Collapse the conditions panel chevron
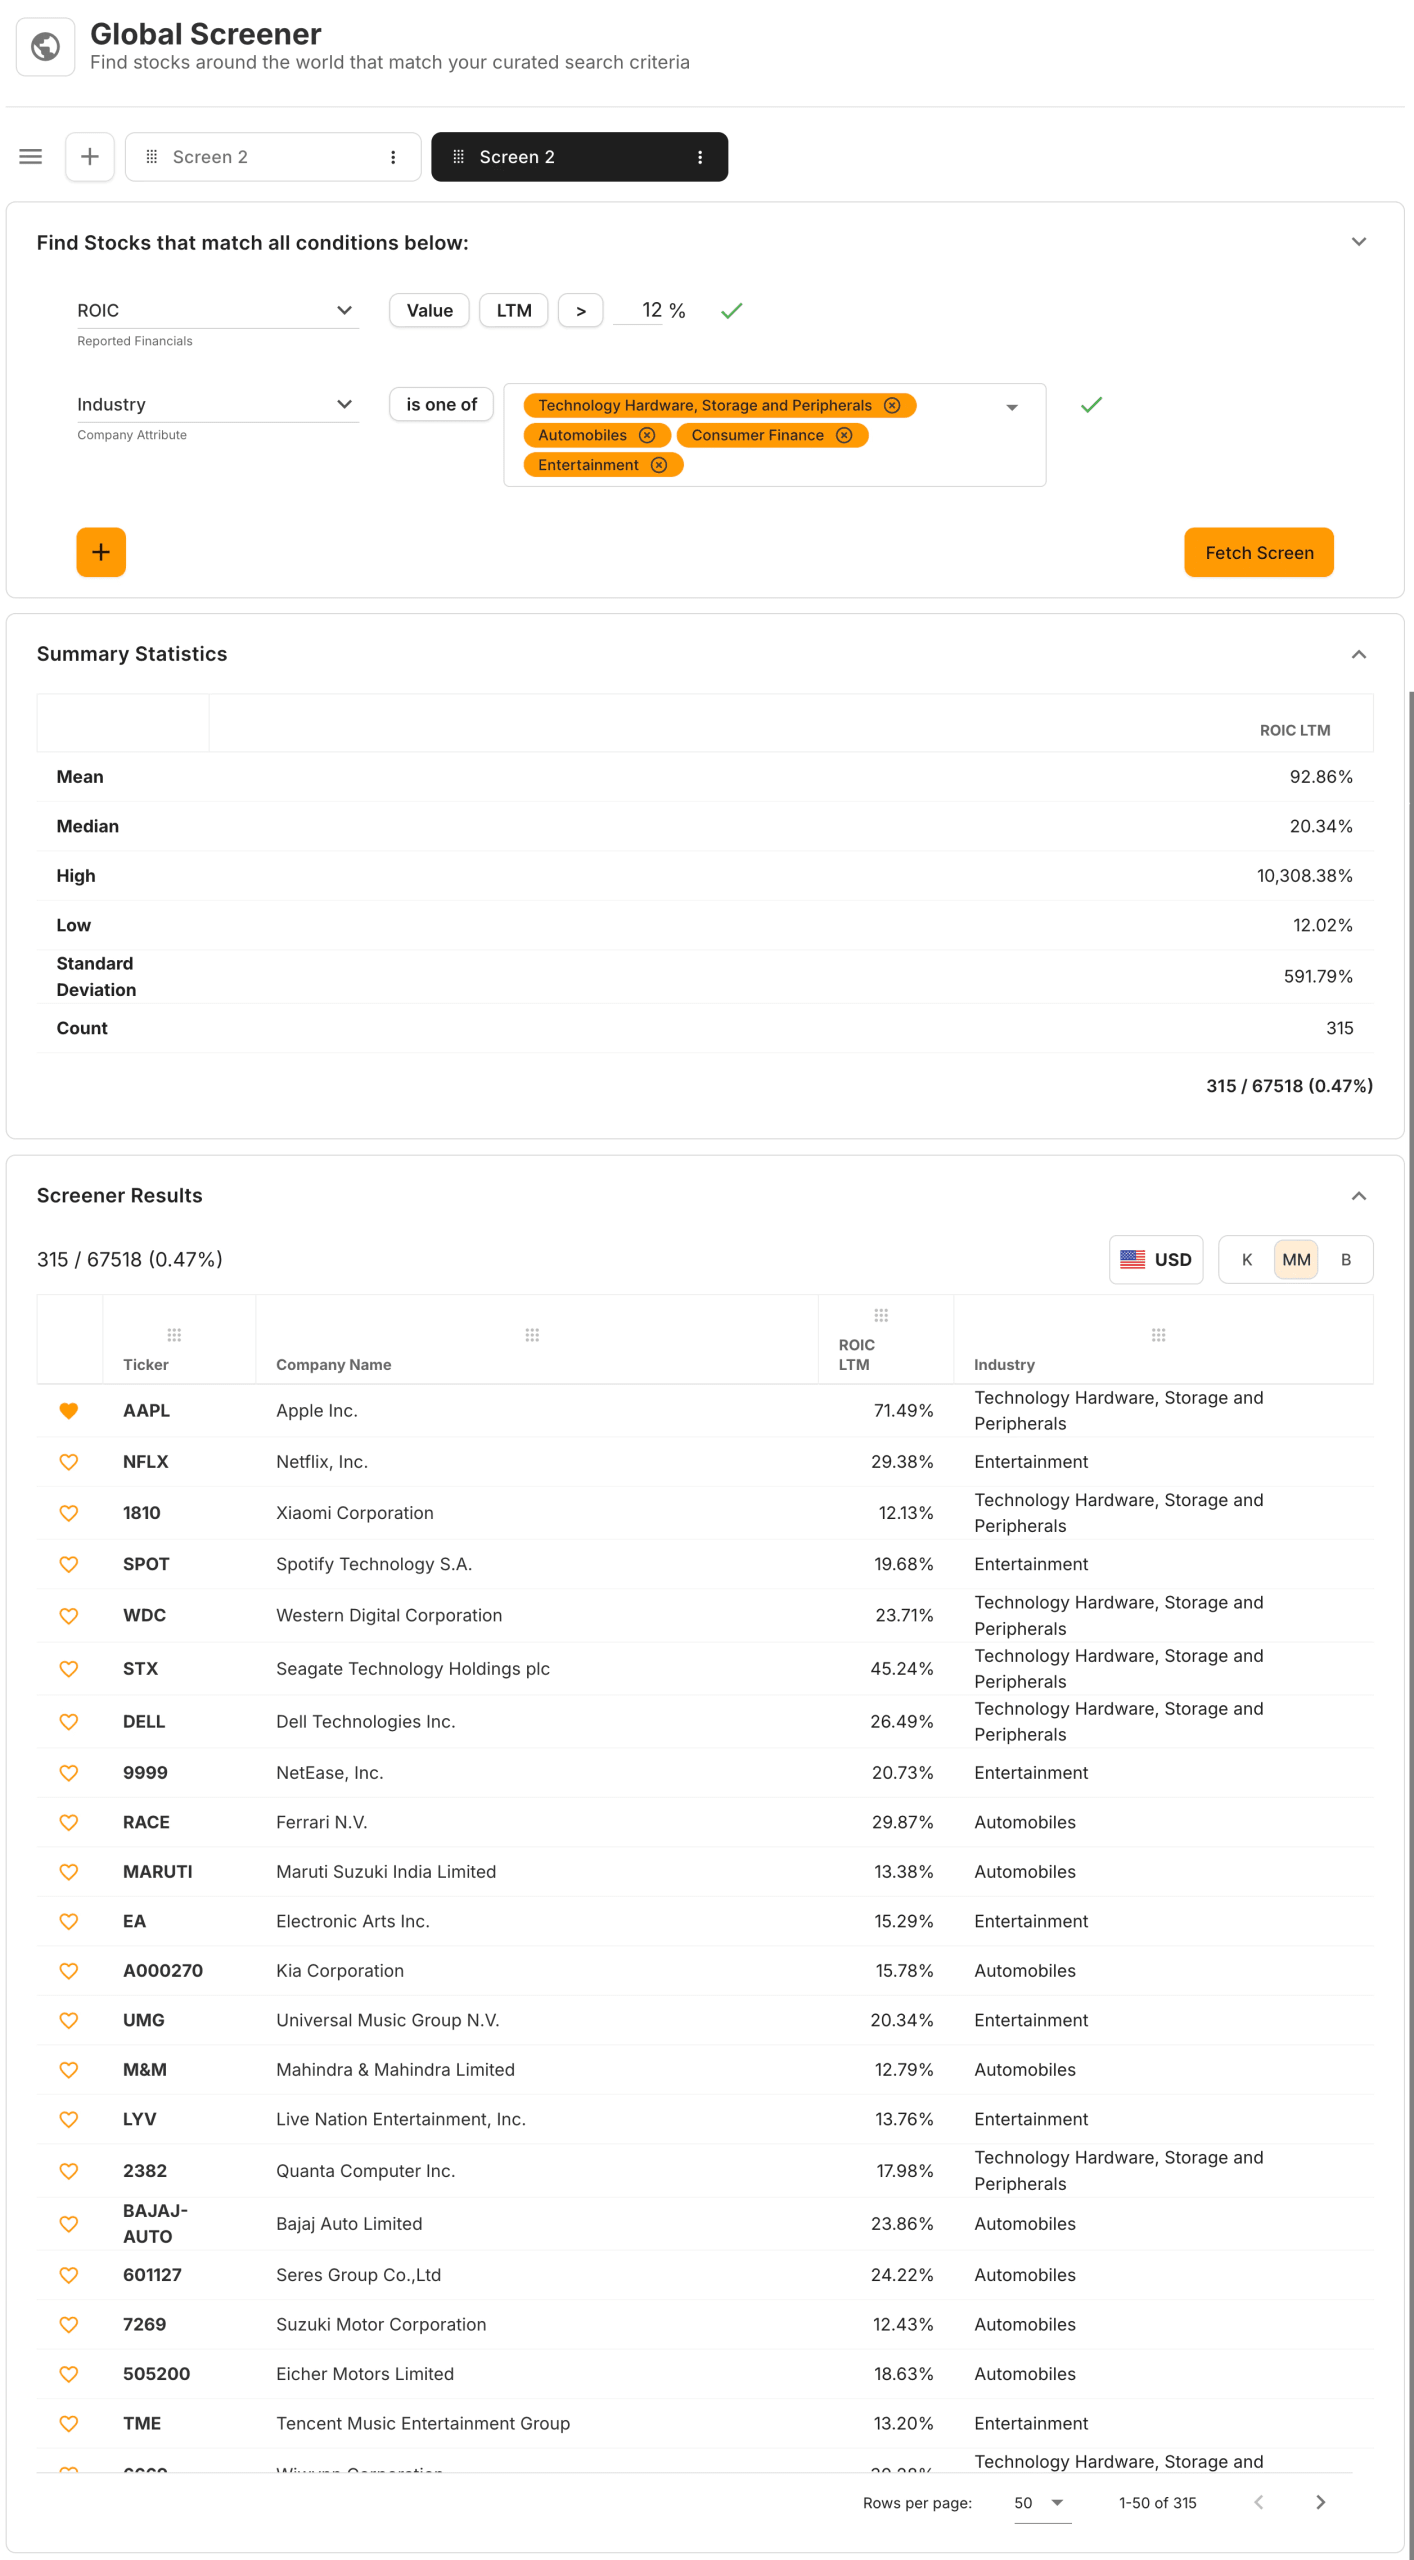The width and height of the screenshot is (1414, 2560). coord(1359,242)
